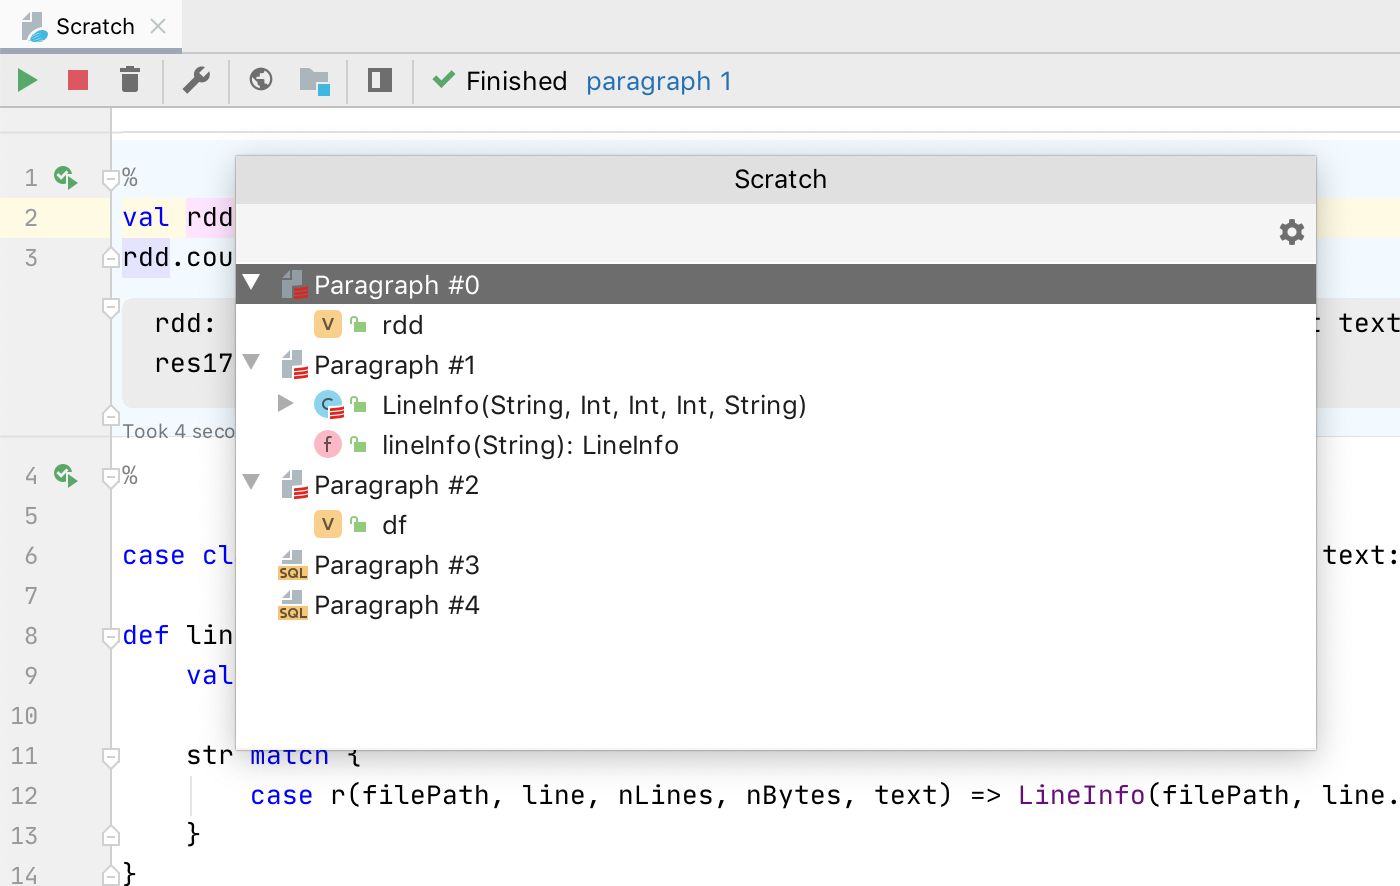Viewport: 1400px width, 886px height.
Task: Close the Scratch tab
Action: (158, 26)
